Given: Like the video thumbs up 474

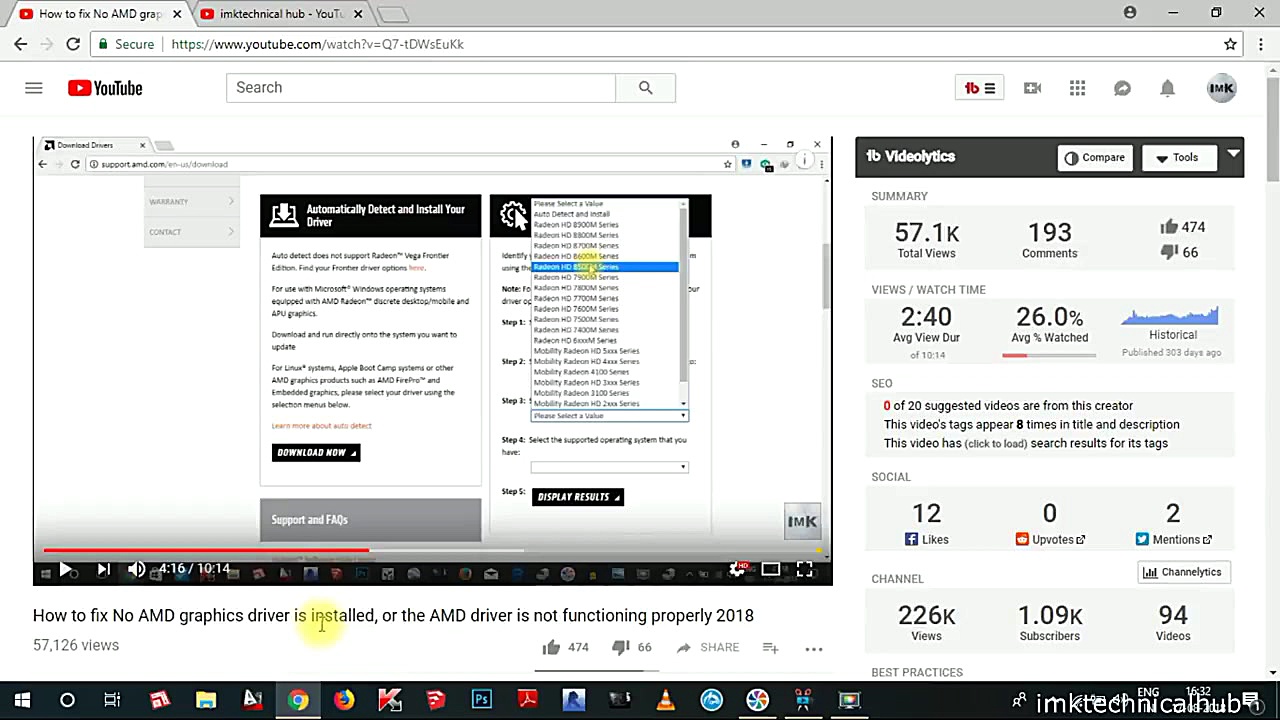Looking at the screenshot, I should pyautogui.click(x=566, y=648).
